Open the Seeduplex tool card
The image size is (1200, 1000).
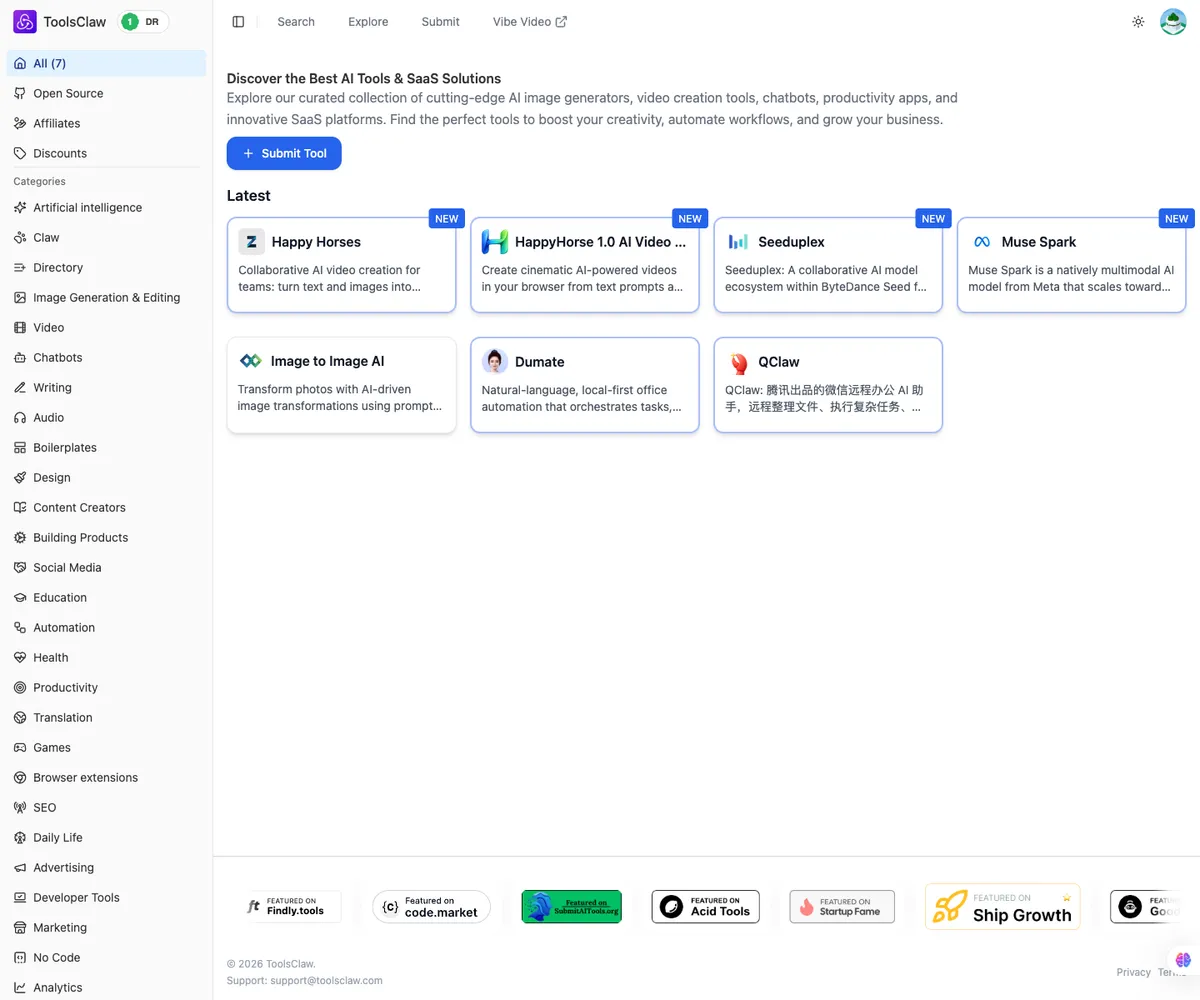point(828,265)
